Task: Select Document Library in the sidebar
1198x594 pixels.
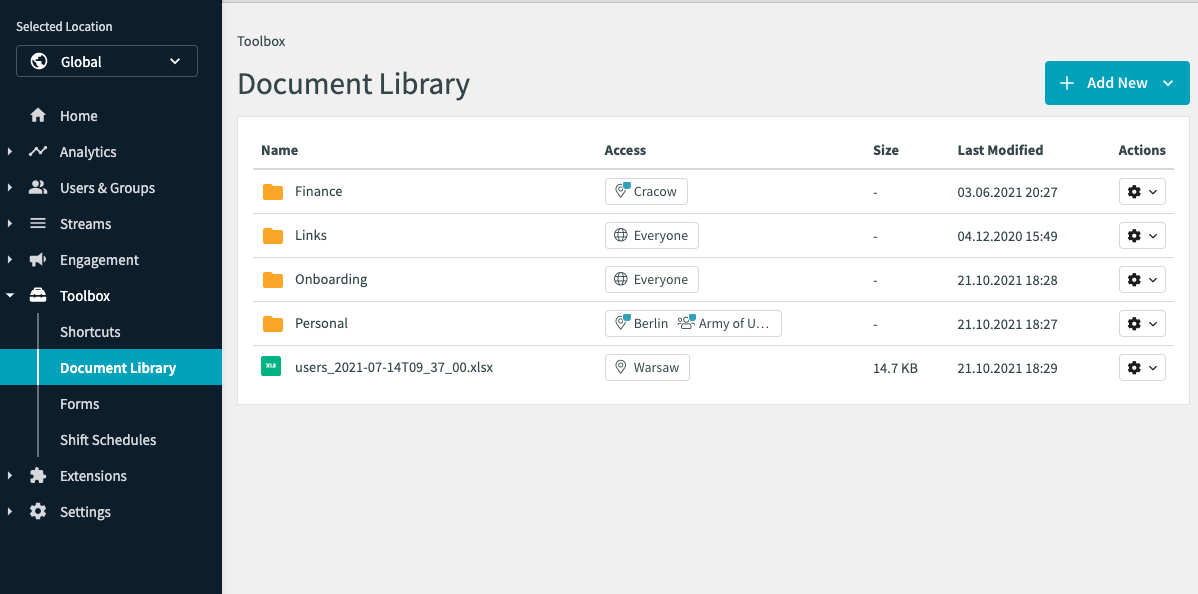Action: (x=111, y=368)
